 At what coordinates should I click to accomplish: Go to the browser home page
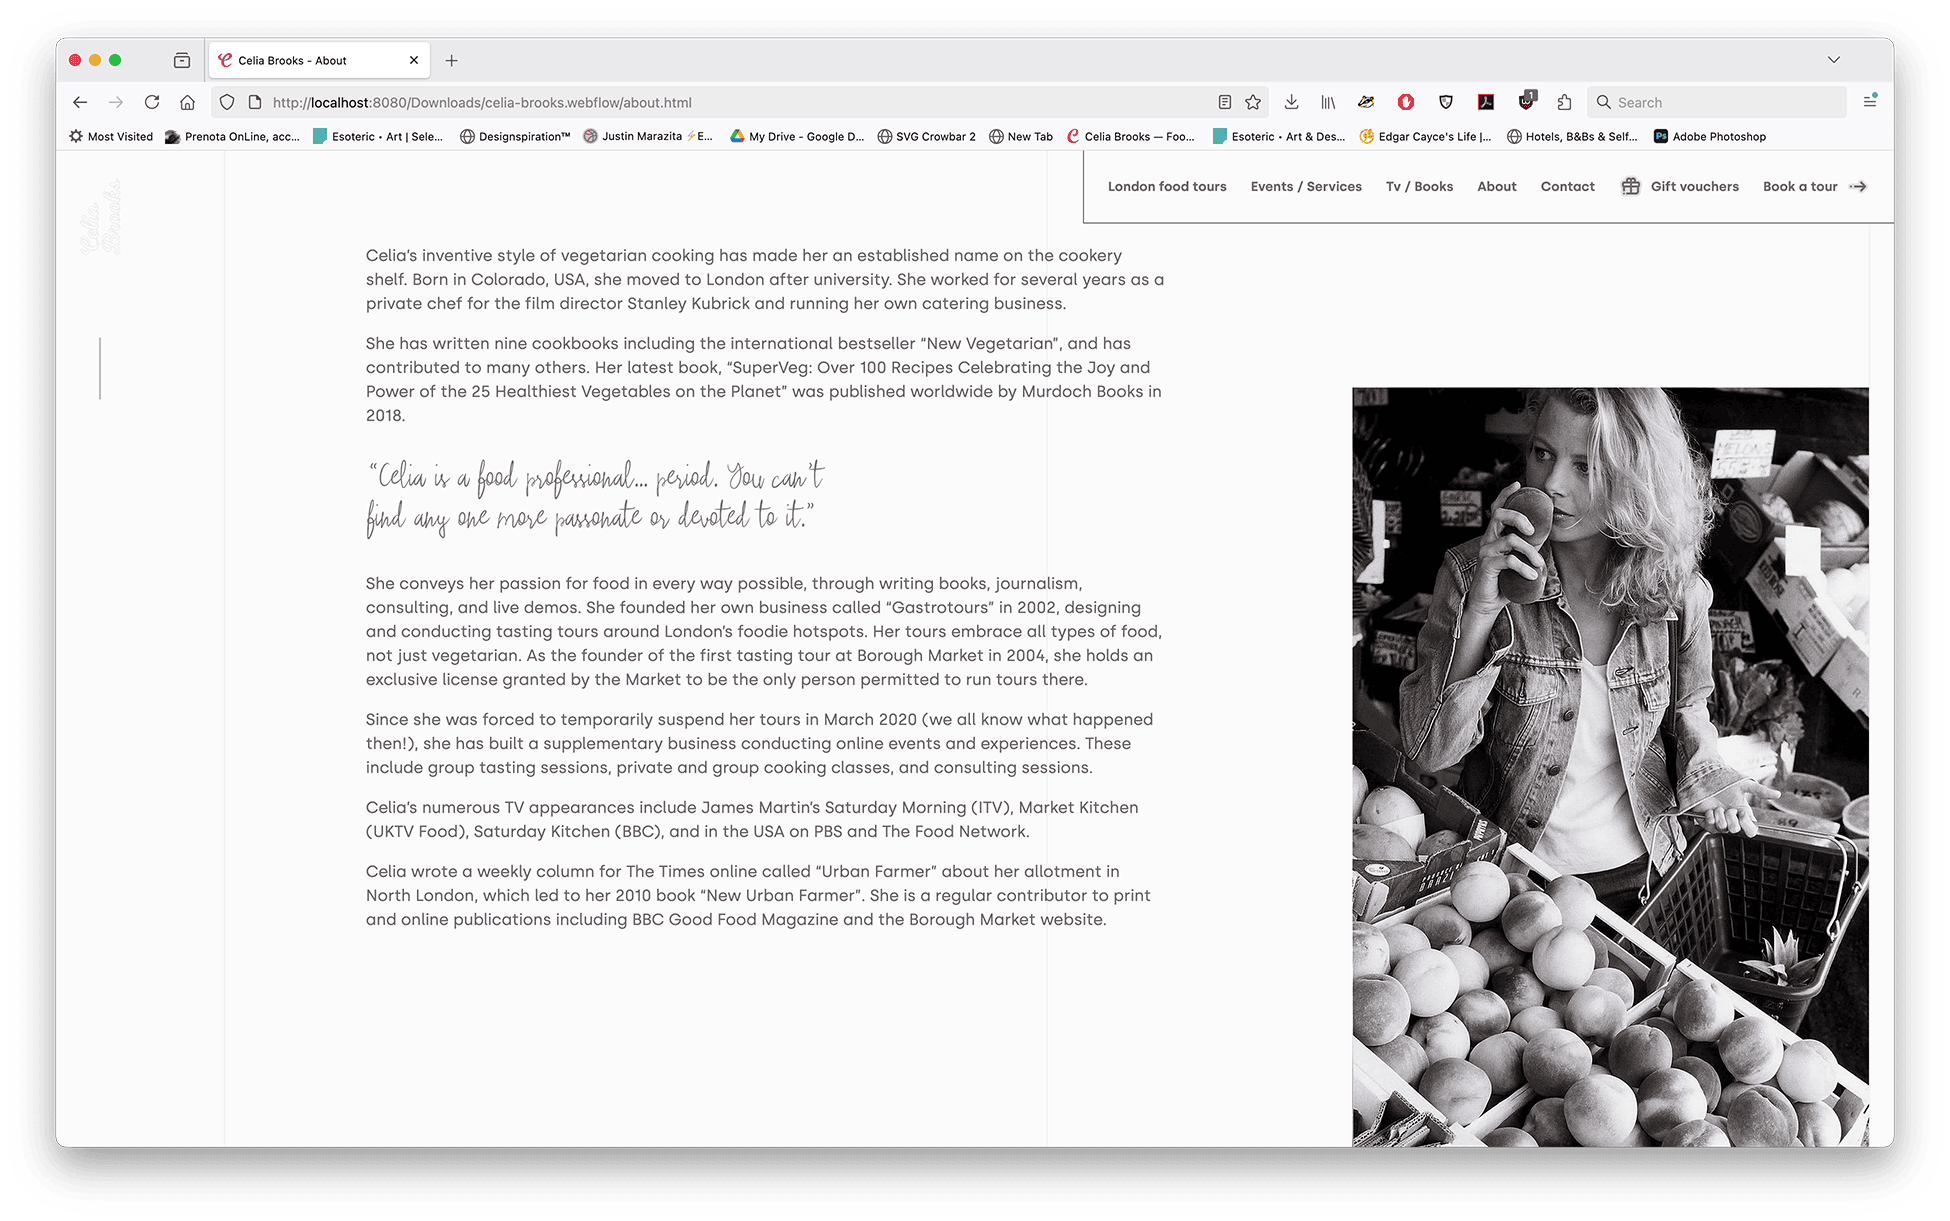tap(187, 102)
